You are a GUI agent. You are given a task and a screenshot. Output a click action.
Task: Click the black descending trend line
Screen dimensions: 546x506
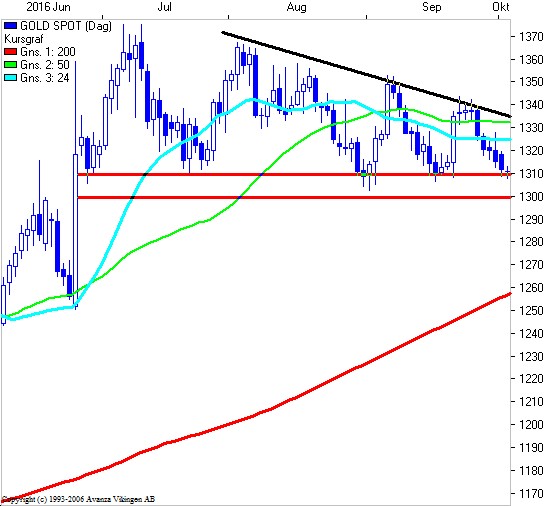click(366, 75)
